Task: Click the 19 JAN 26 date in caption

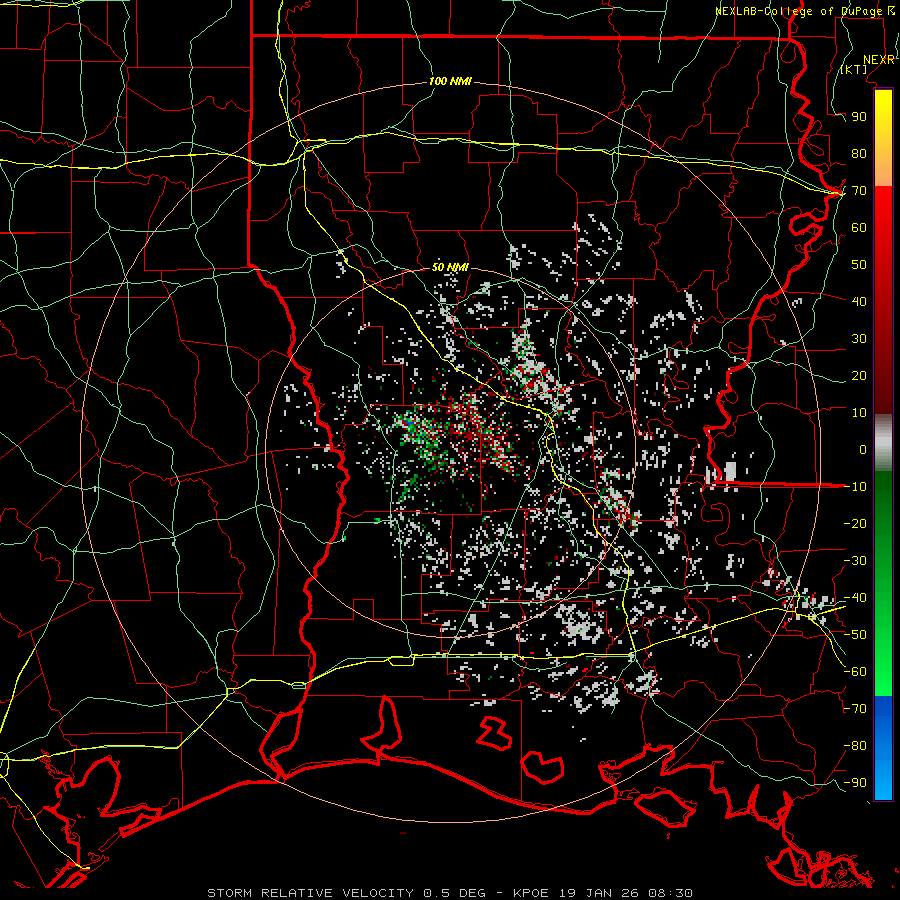Action: click(598, 893)
